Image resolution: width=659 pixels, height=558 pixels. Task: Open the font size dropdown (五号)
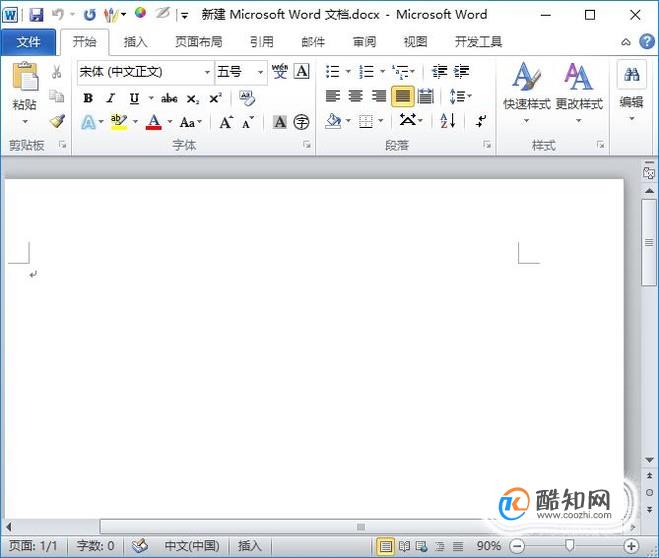[x=261, y=72]
